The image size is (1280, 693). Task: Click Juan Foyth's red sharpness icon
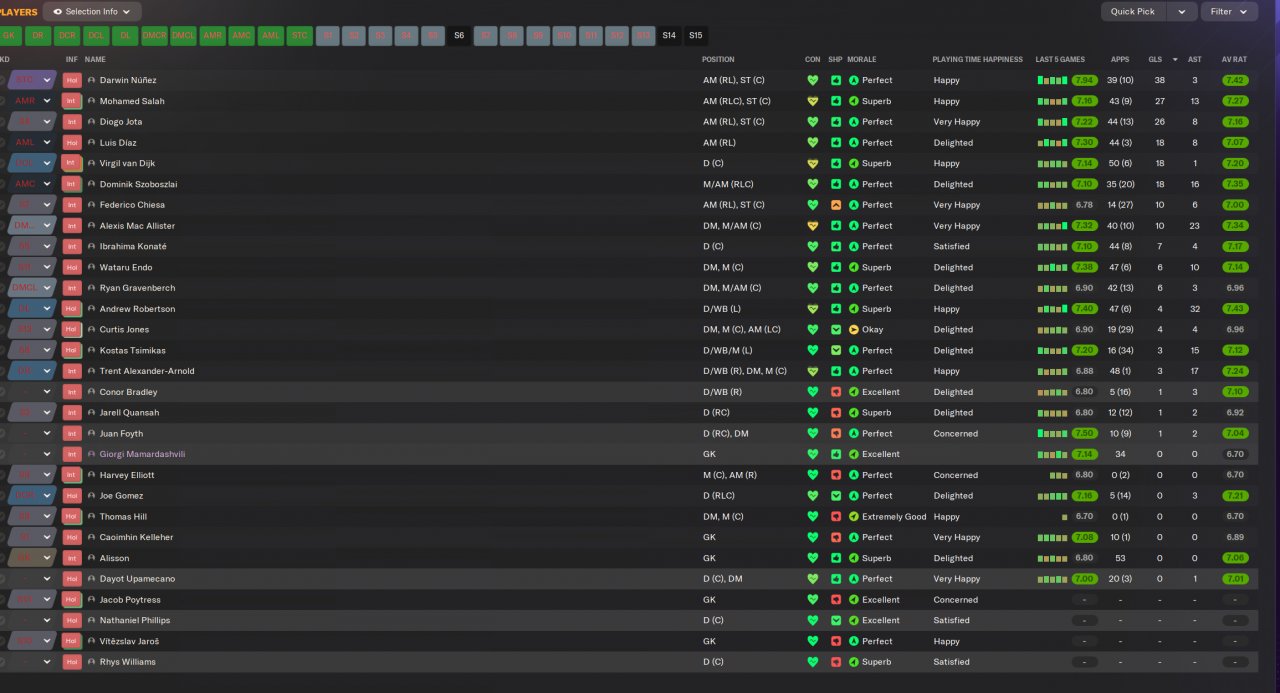tap(836, 434)
